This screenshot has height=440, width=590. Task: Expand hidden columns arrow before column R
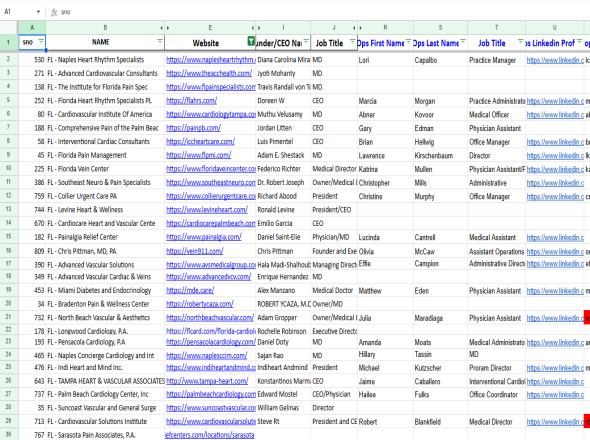coord(360,28)
